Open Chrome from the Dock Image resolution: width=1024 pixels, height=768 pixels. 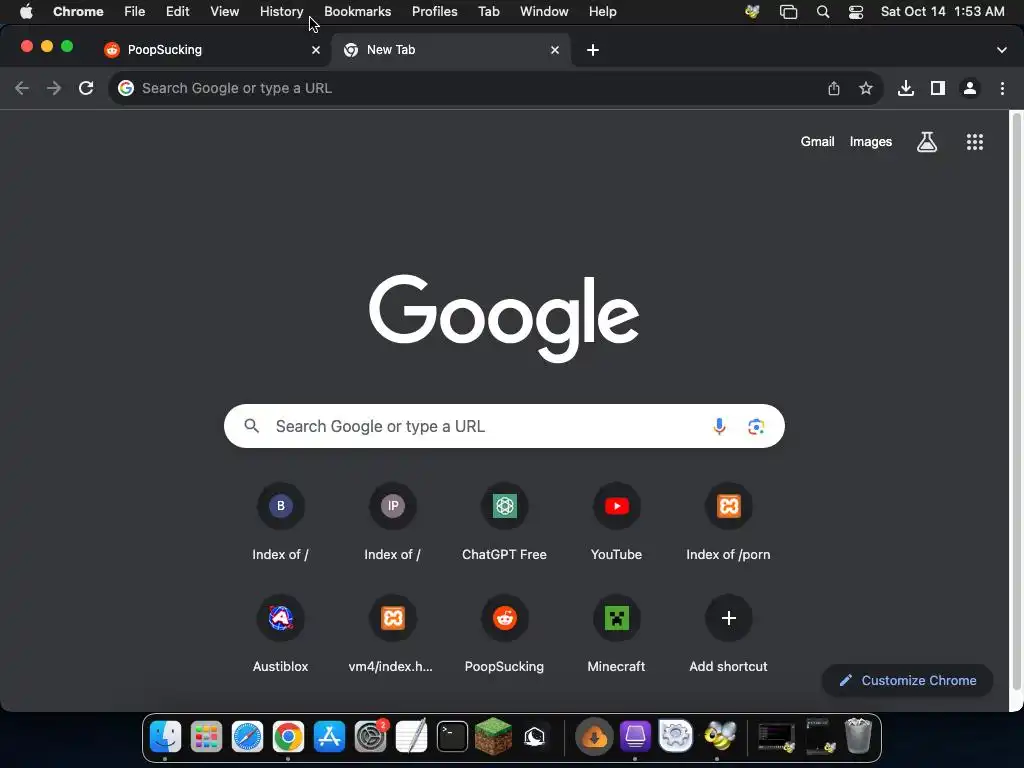(x=288, y=737)
